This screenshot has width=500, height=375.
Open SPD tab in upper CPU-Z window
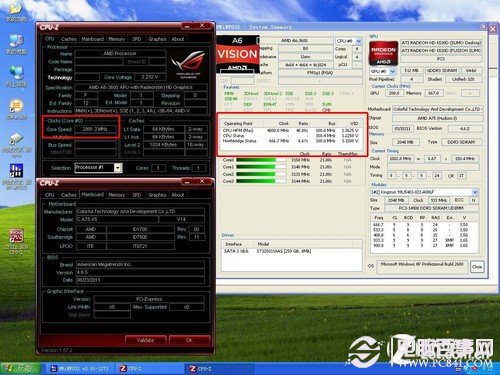pos(137,39)
